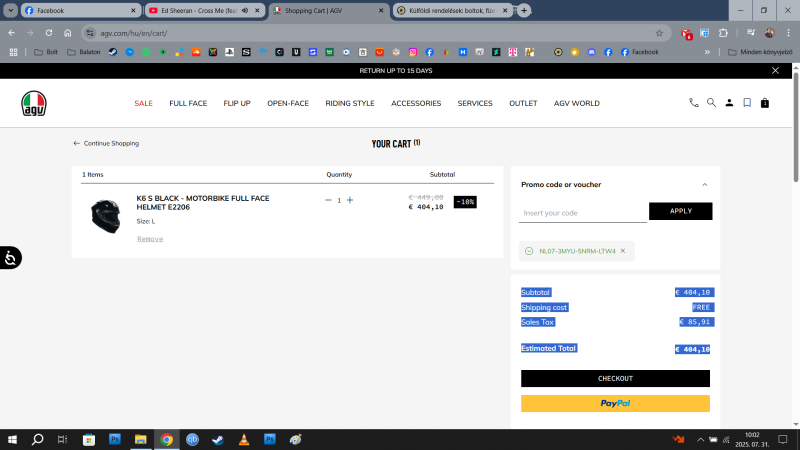
Task: Bookmark this page with the star
Action: coord(659,33)
